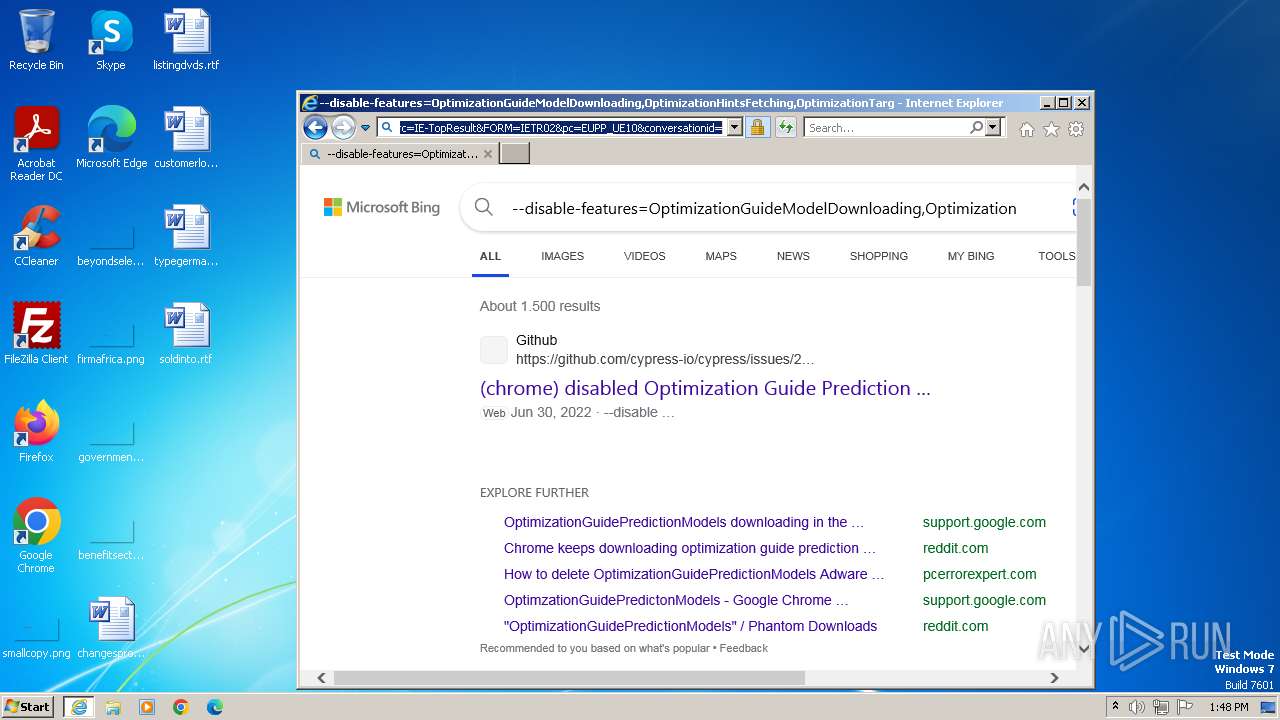The width and height of the screenshot is (1280, 720).
Task: Close the --disable-features tab
Action: pyautogui.click(x=488, y=154)
